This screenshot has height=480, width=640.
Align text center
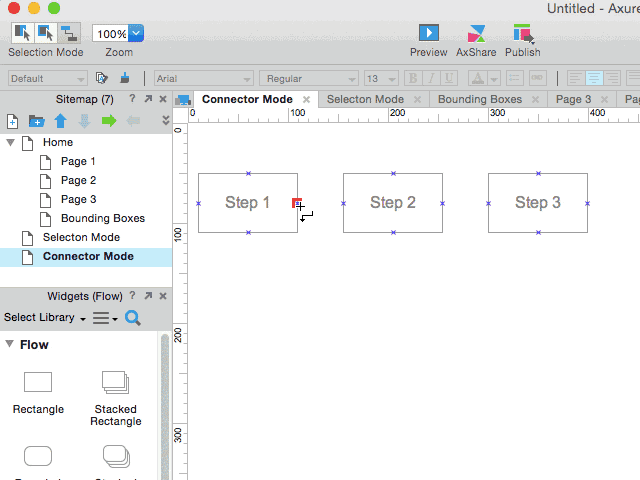point(594,78)
